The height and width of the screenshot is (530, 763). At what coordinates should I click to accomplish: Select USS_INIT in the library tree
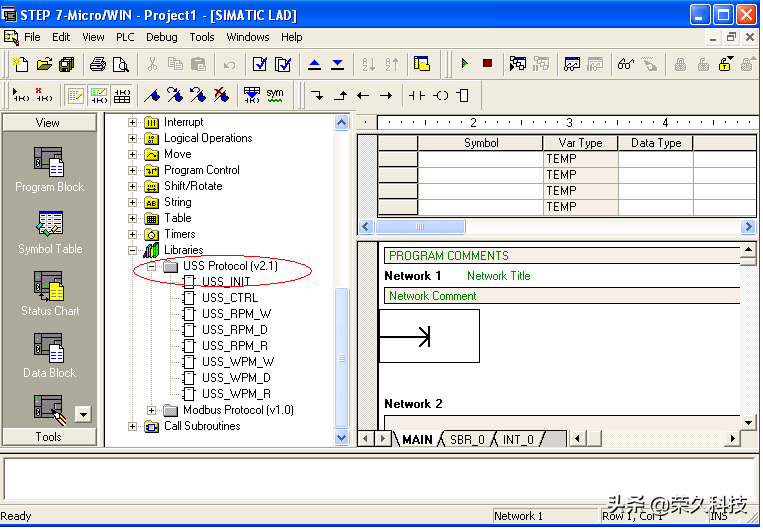(226, 282)
